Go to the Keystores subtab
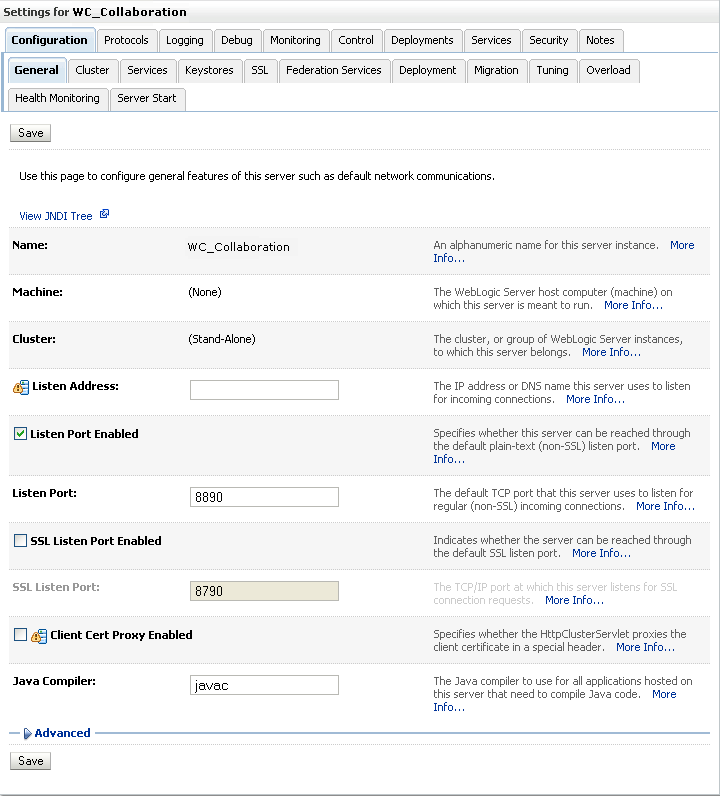 point(209,70)
